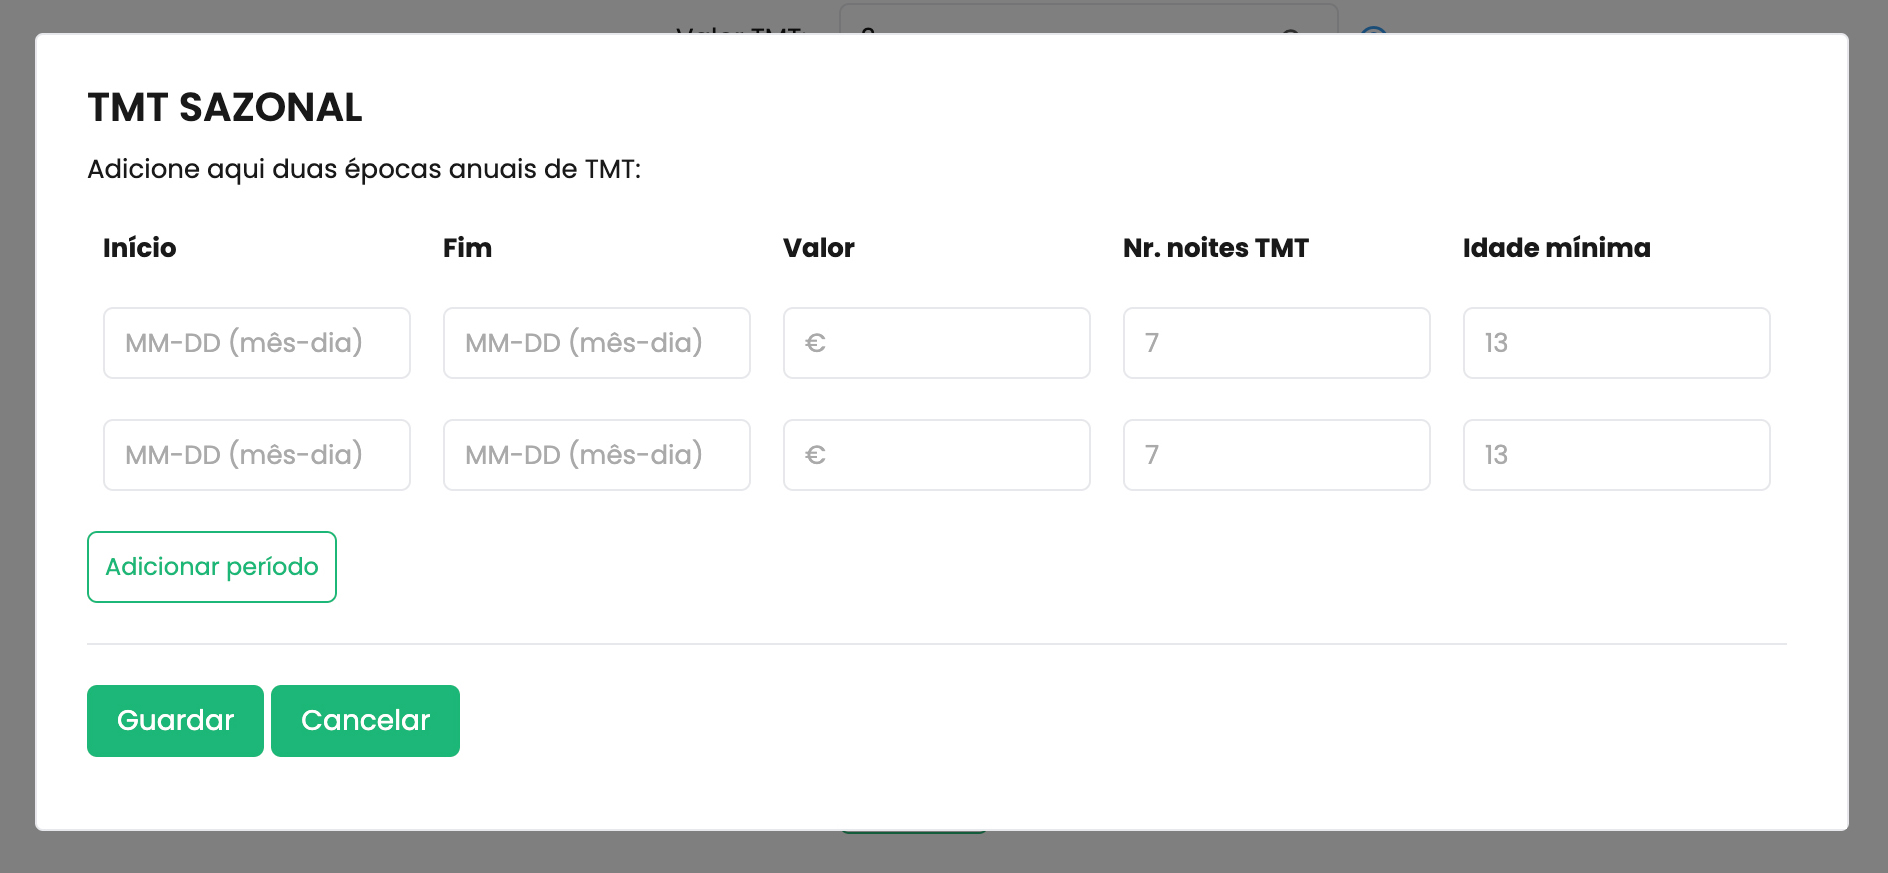Click the first row Valor euro field

click(937, 343)
